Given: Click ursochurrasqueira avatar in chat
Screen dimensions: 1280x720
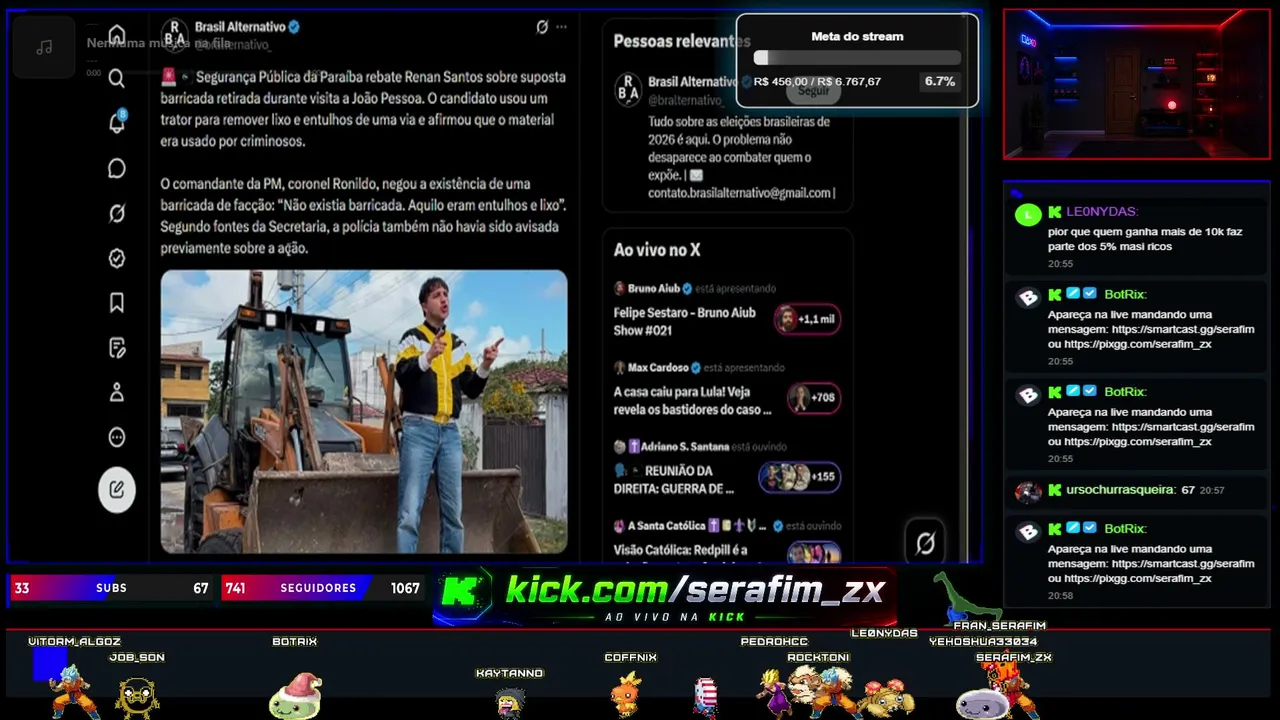Looking at the screenshot, I should [x=1028, y=491].
